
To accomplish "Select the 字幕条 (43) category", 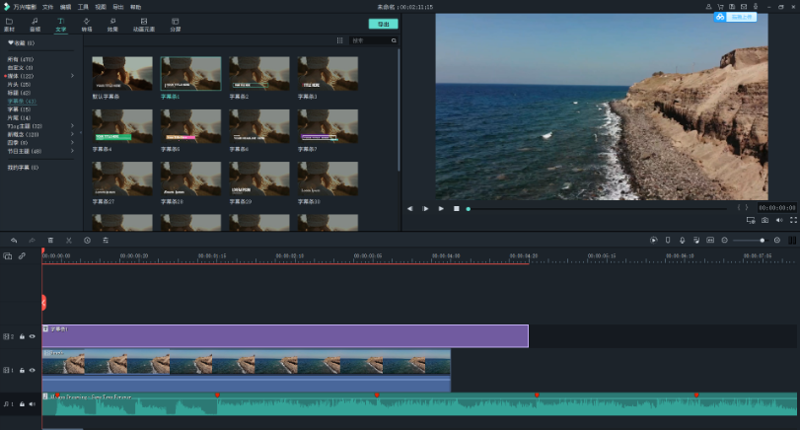I will [21, 101].
